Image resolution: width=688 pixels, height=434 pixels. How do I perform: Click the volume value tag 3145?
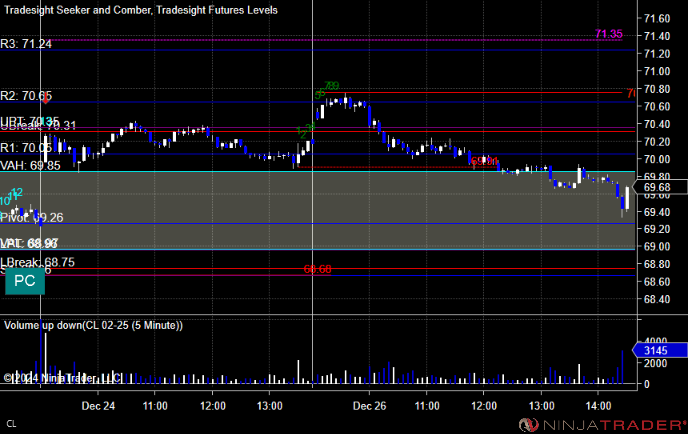click(659, 350)
